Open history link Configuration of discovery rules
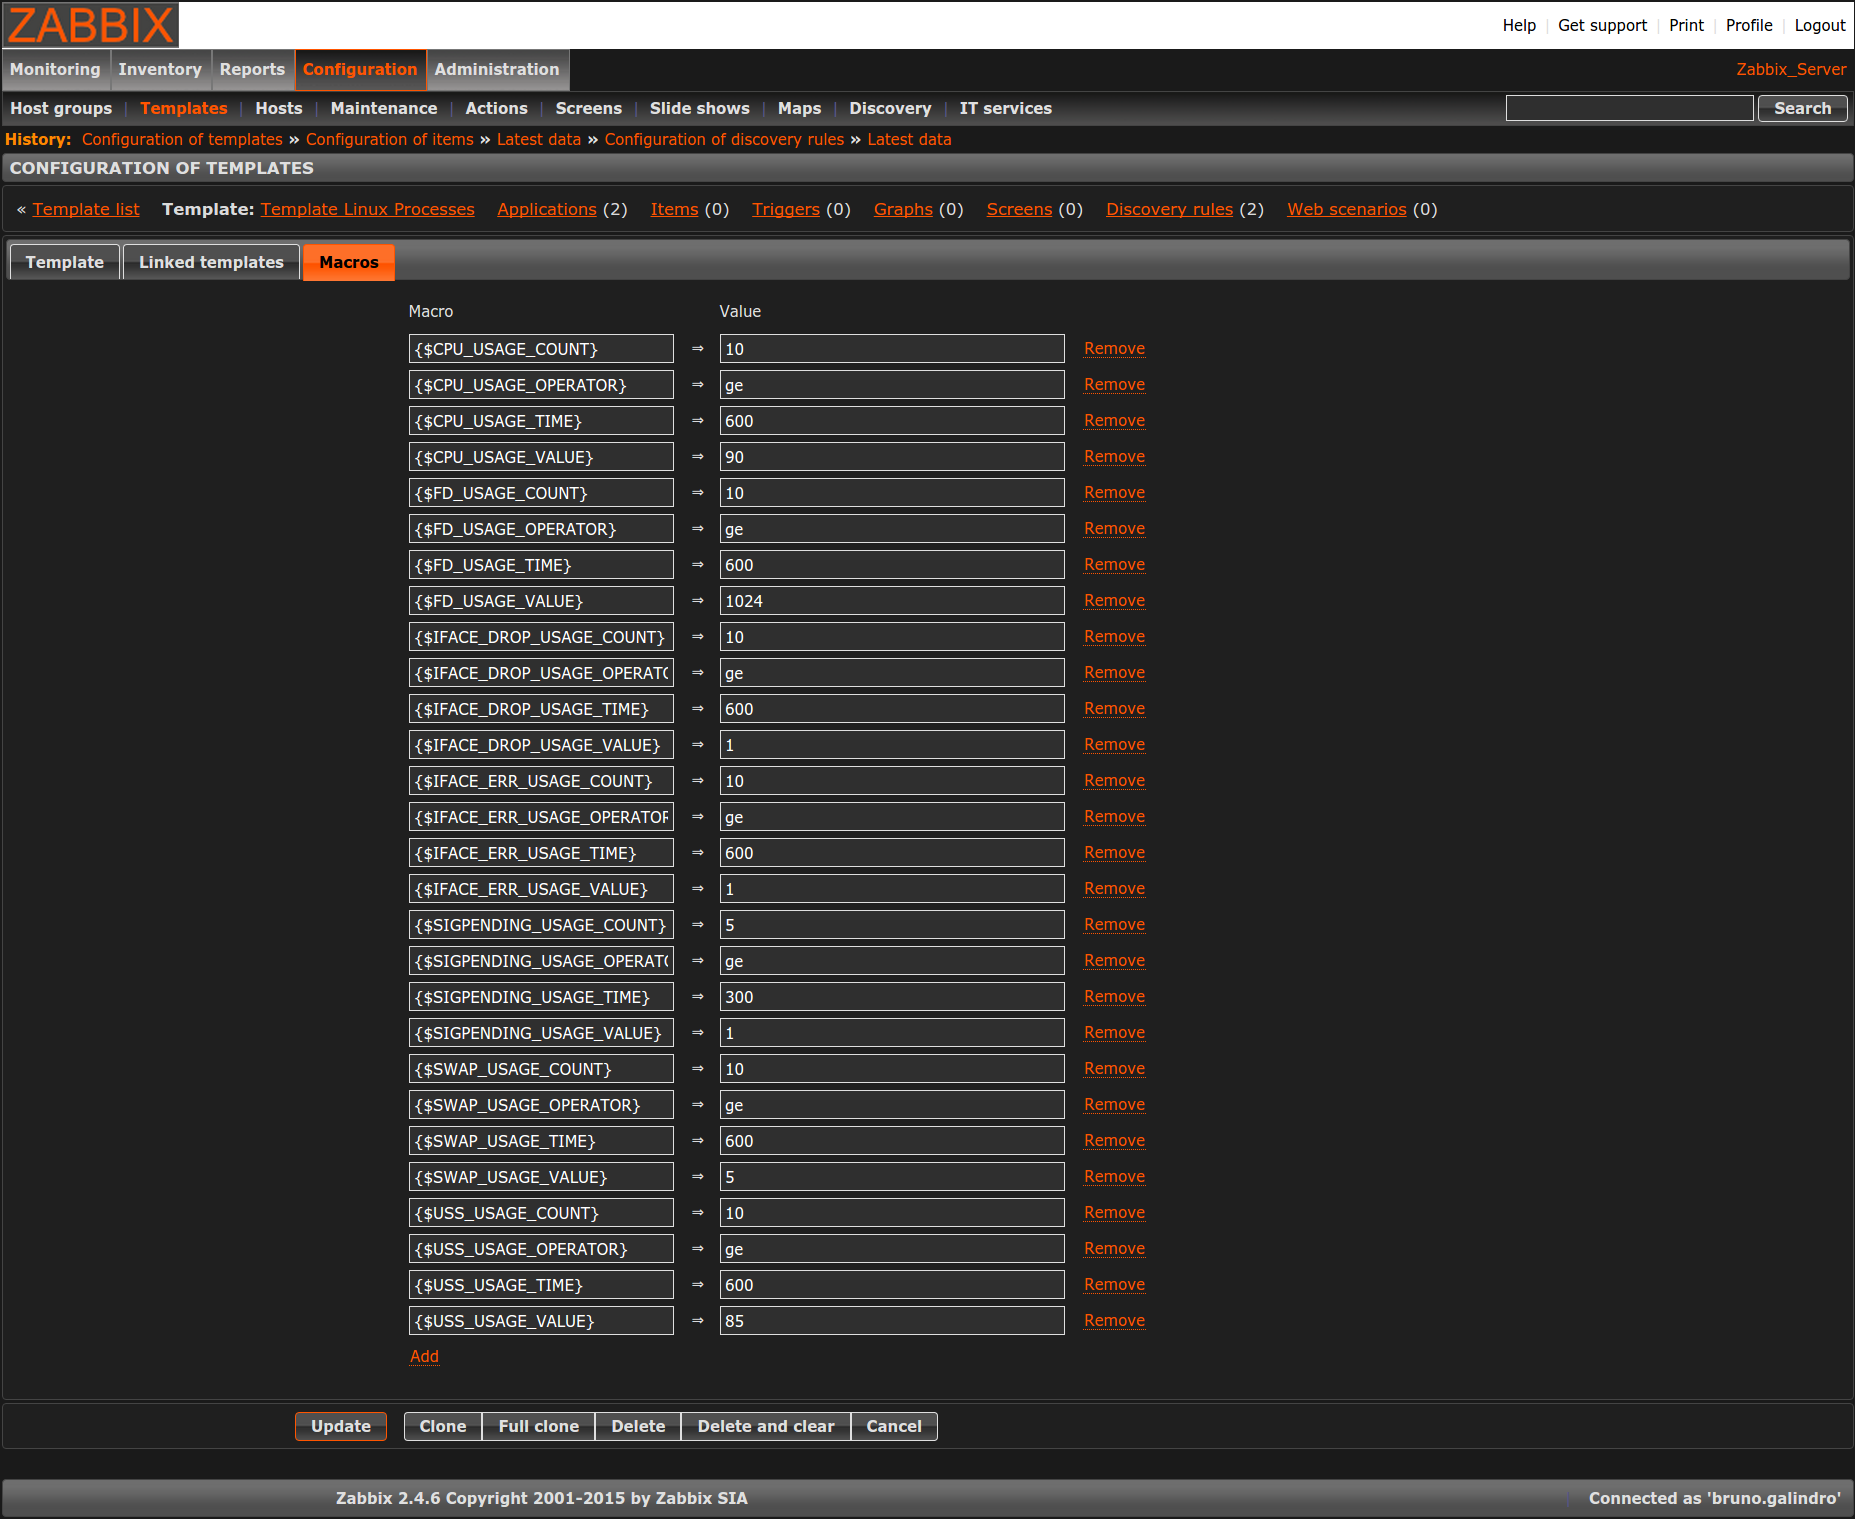Image resolution: width=1855 pixels, height=1519 pixels. tap(724, 139)
